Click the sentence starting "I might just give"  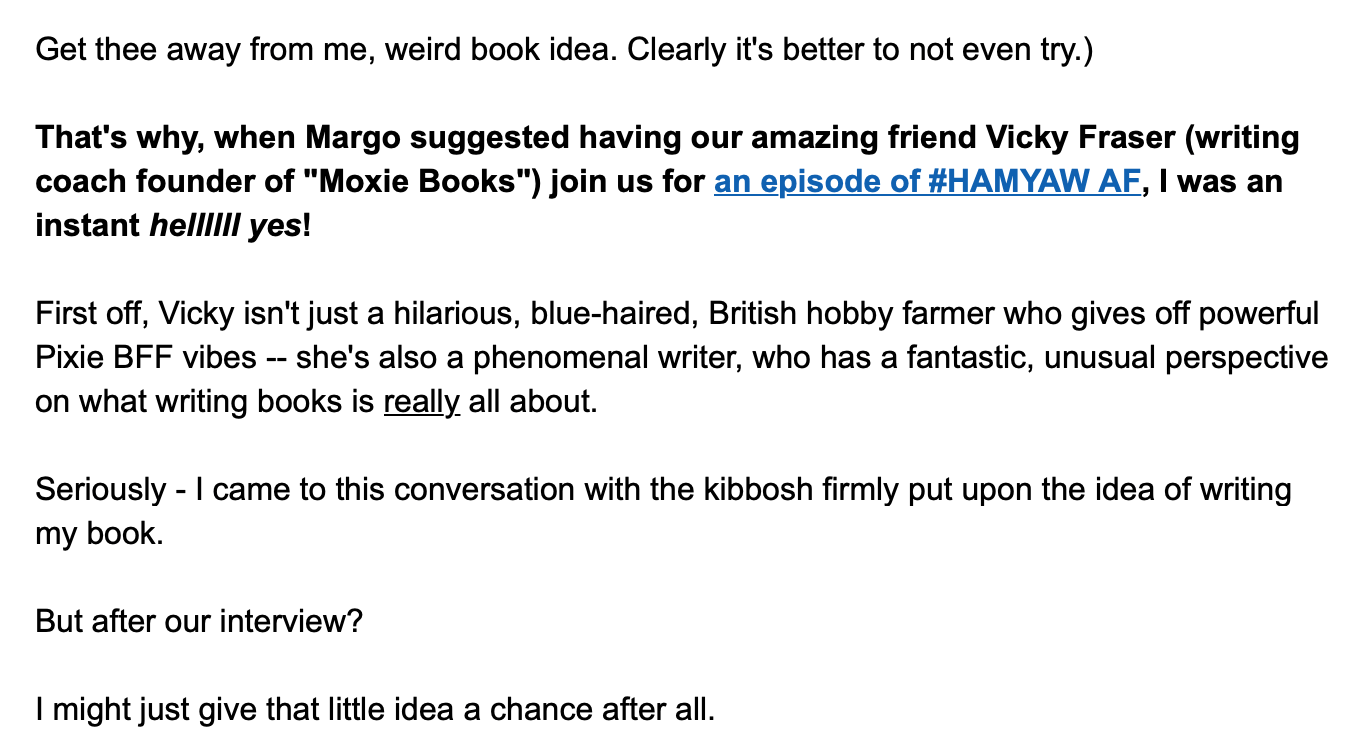pyautogui.click(x=376, y=710)
